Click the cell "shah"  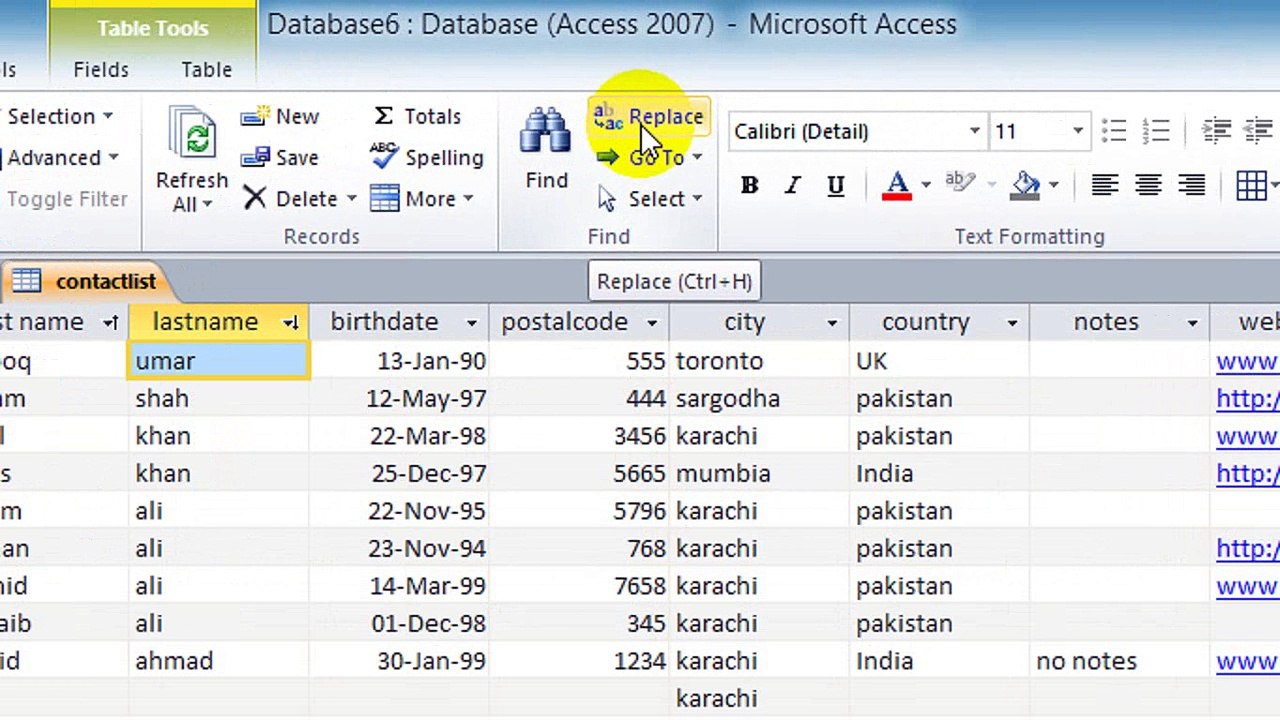click(219, 399)
